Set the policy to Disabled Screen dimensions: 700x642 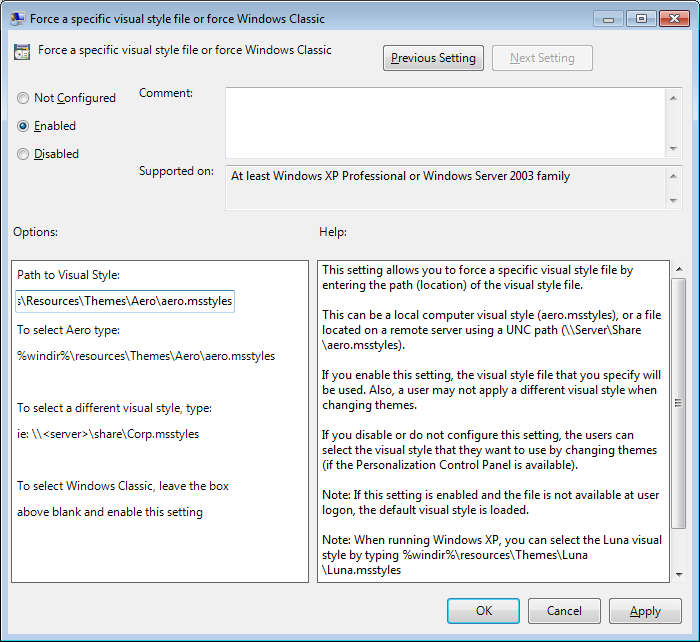click(23, 154)
